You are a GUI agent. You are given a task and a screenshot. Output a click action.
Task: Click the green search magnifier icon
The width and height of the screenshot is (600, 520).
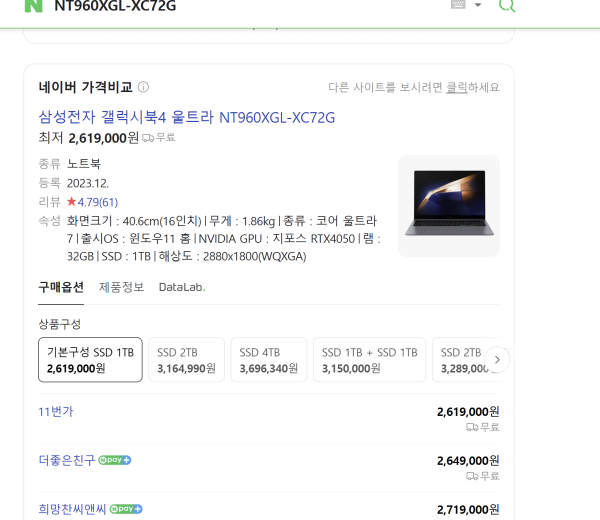tap(507, 5)
